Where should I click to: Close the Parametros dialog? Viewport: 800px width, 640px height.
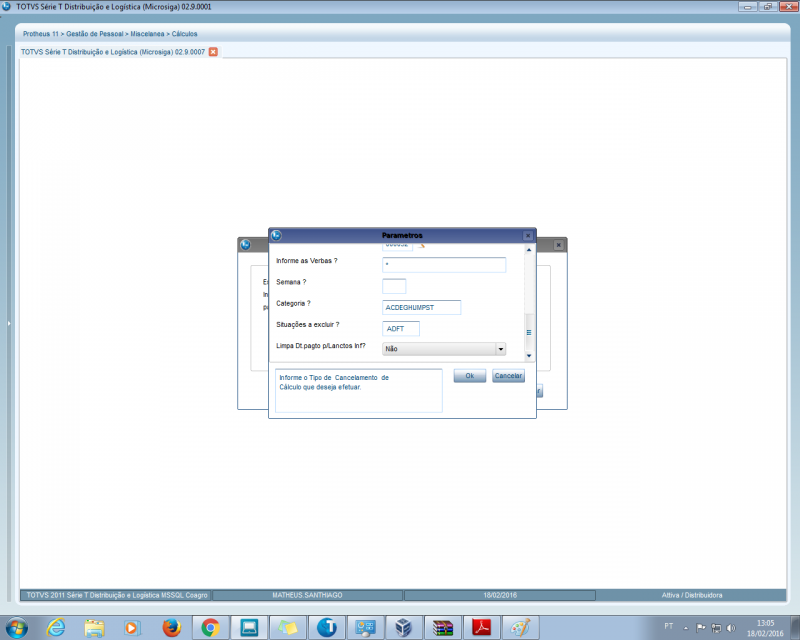[x=528, y=235]
